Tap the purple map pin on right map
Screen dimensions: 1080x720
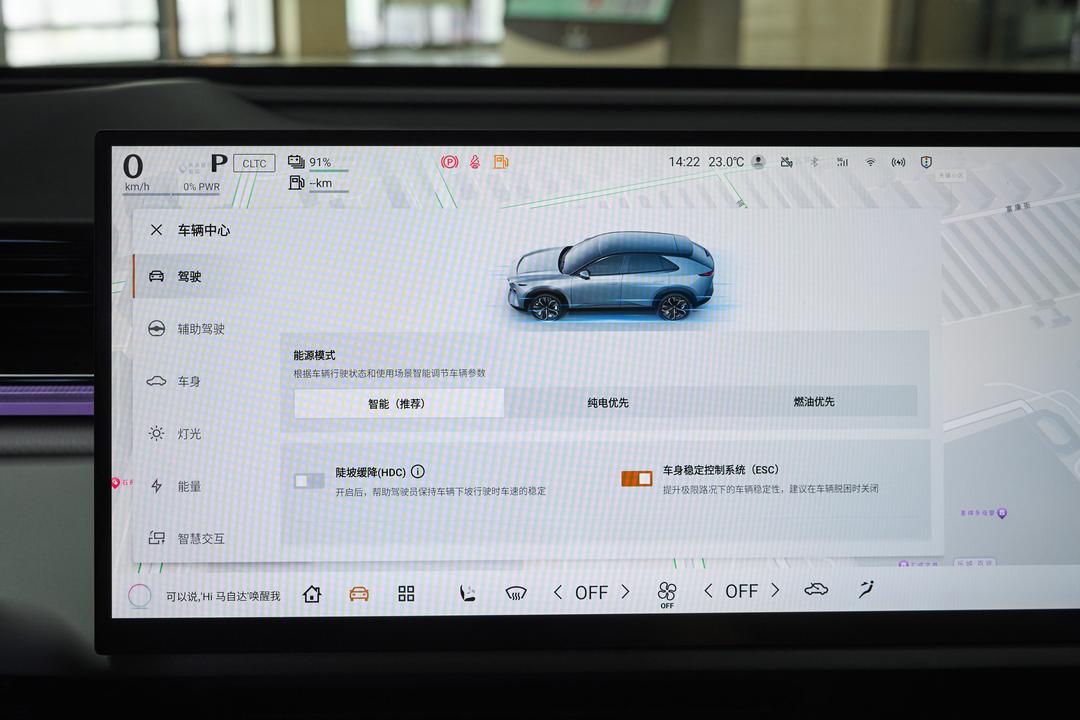1002,513
